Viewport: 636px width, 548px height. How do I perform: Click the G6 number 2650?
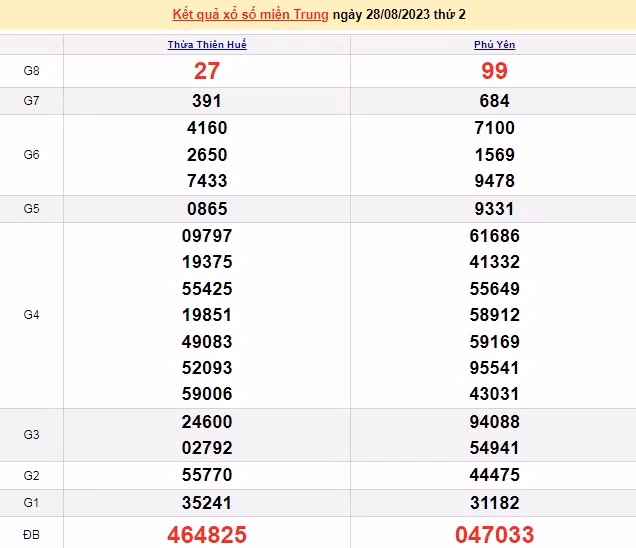click(x=207, y=155)
